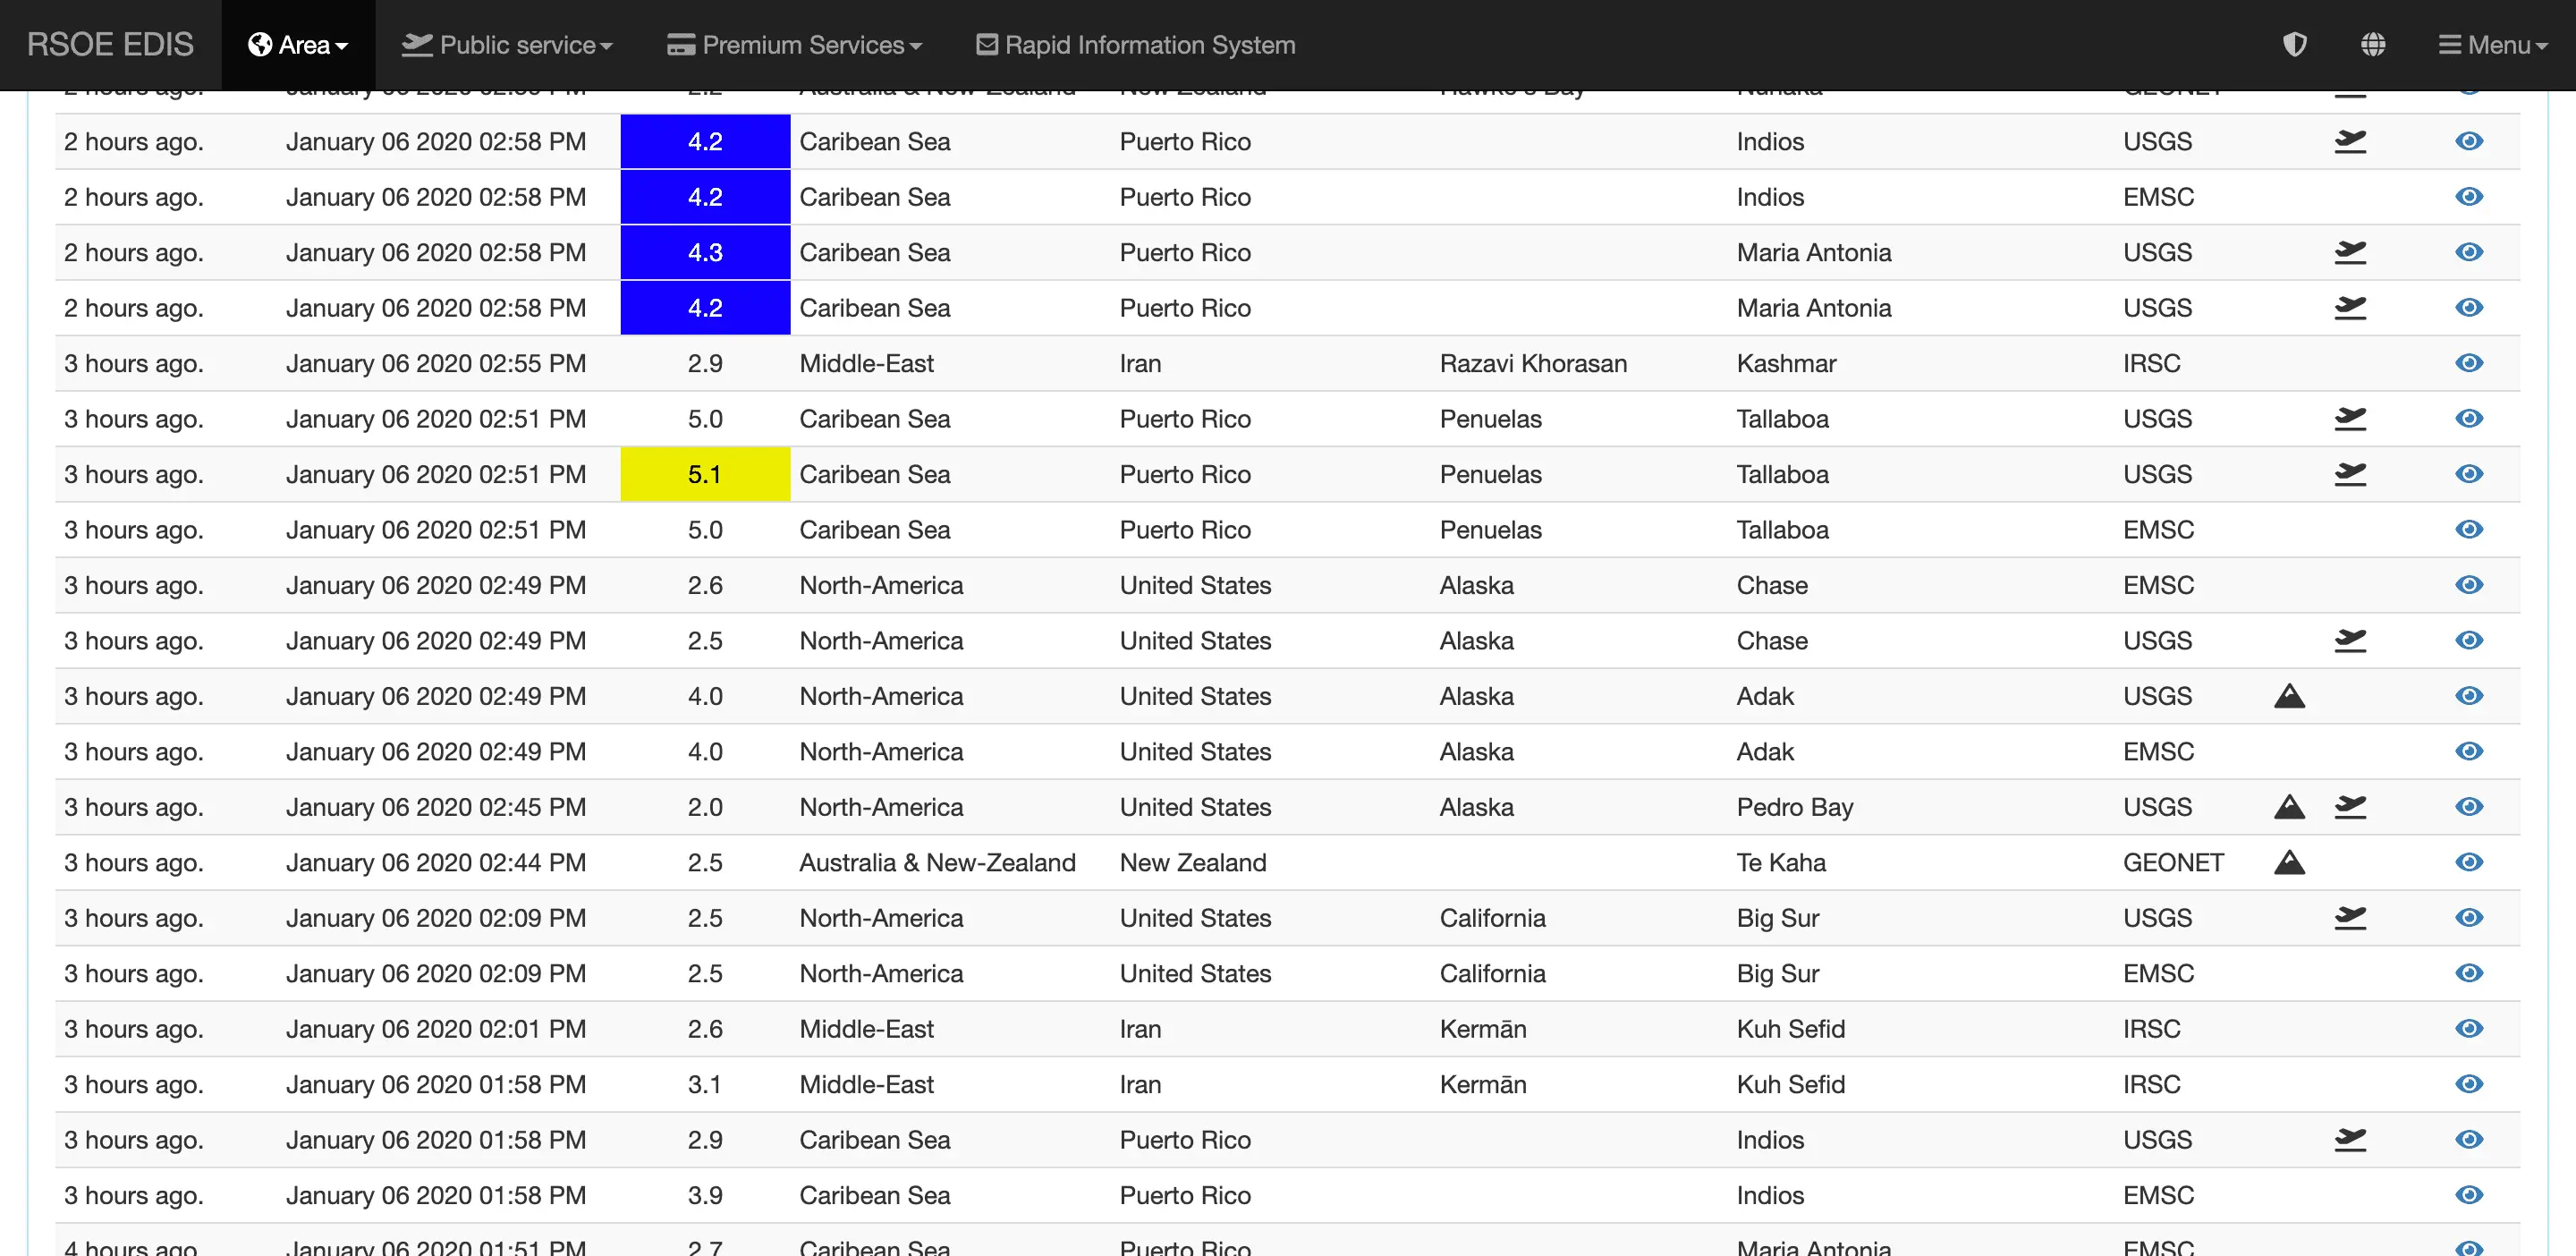Click volcano triangle icon in Te Kaha row
2576x1256 pixels.
(2289, 862)
